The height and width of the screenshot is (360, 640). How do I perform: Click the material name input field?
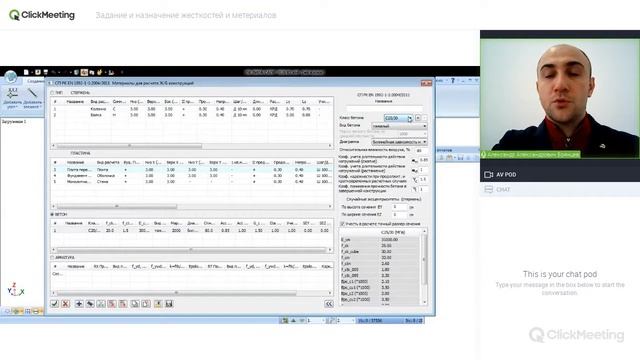click(384, 108)
